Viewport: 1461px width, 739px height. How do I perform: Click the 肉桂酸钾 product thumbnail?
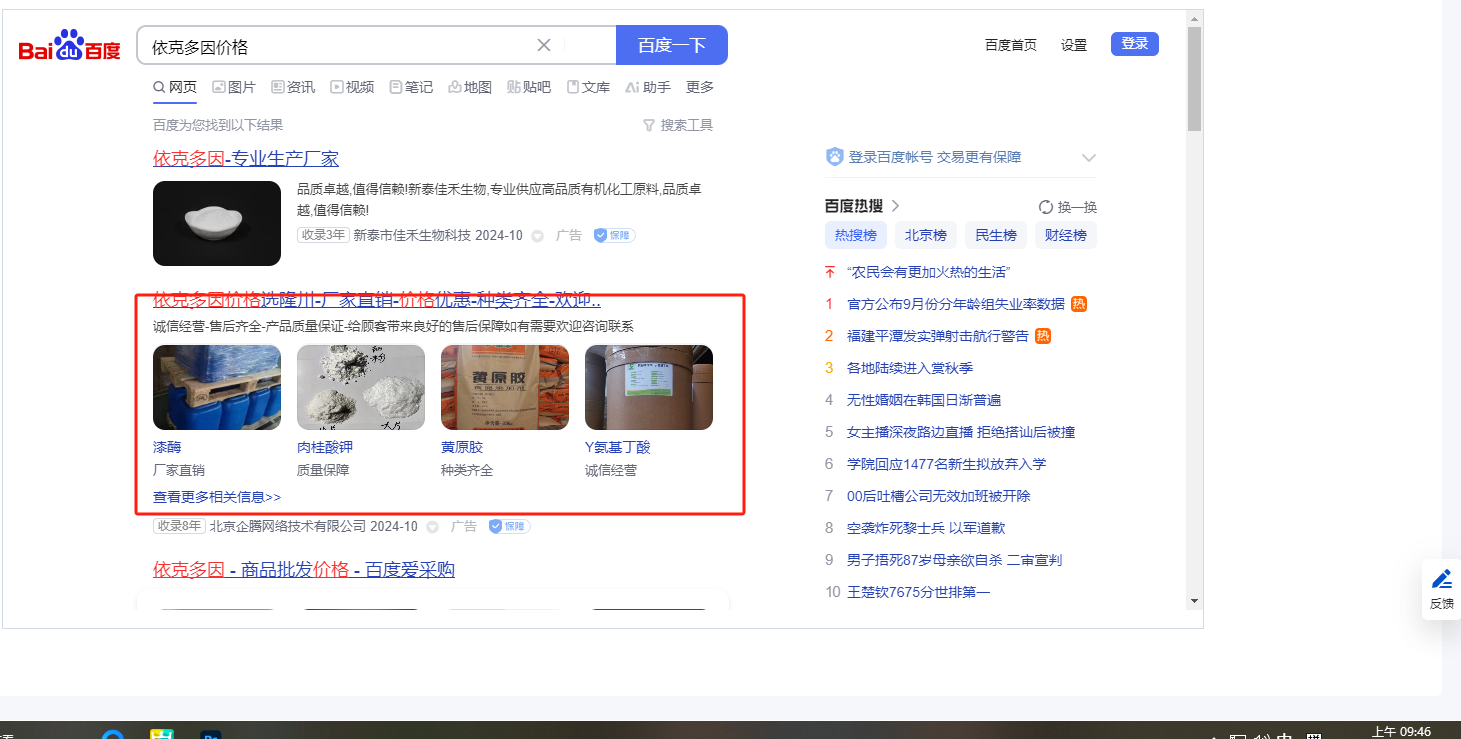click(361, 387)
